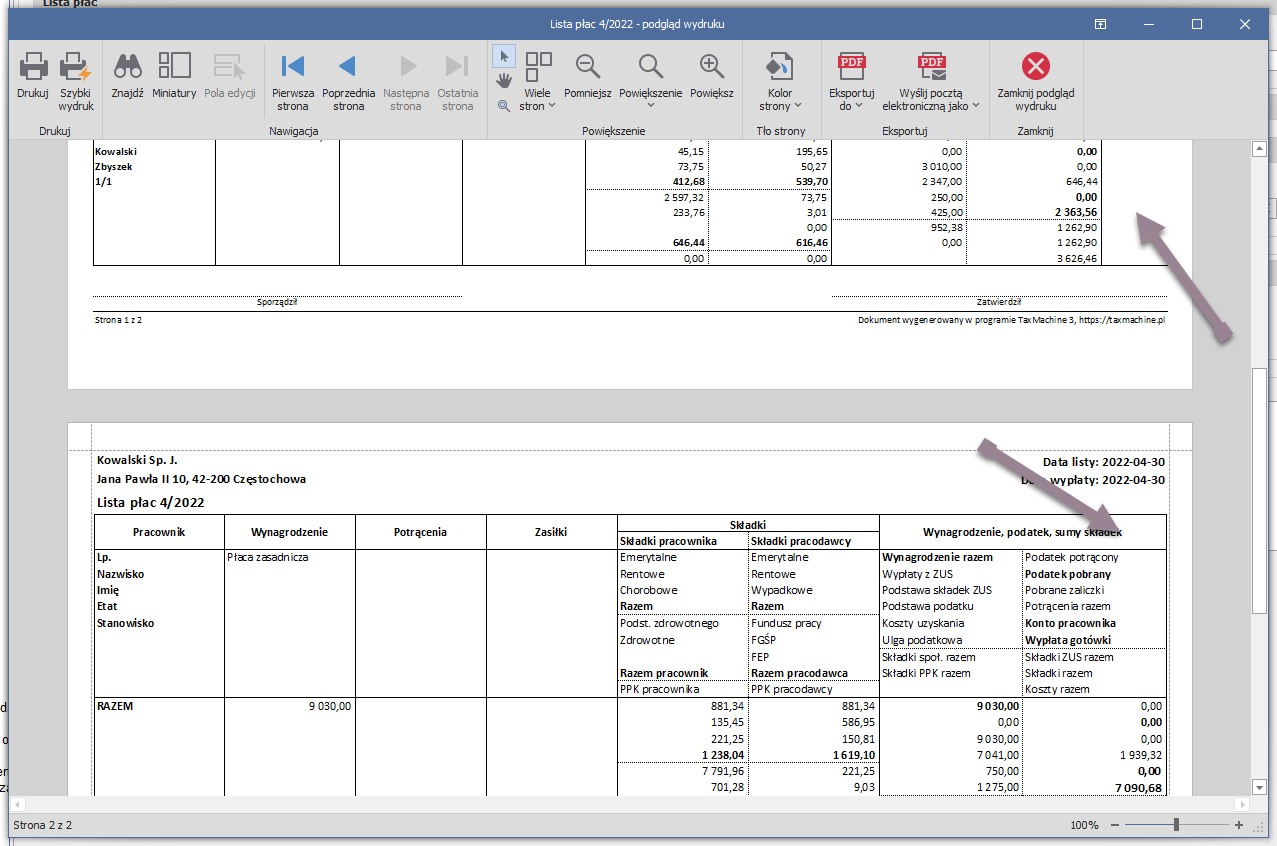The image size is (1277, 846).
Task: Select the arrow pointer tool
Action: (x=504, y=55)
